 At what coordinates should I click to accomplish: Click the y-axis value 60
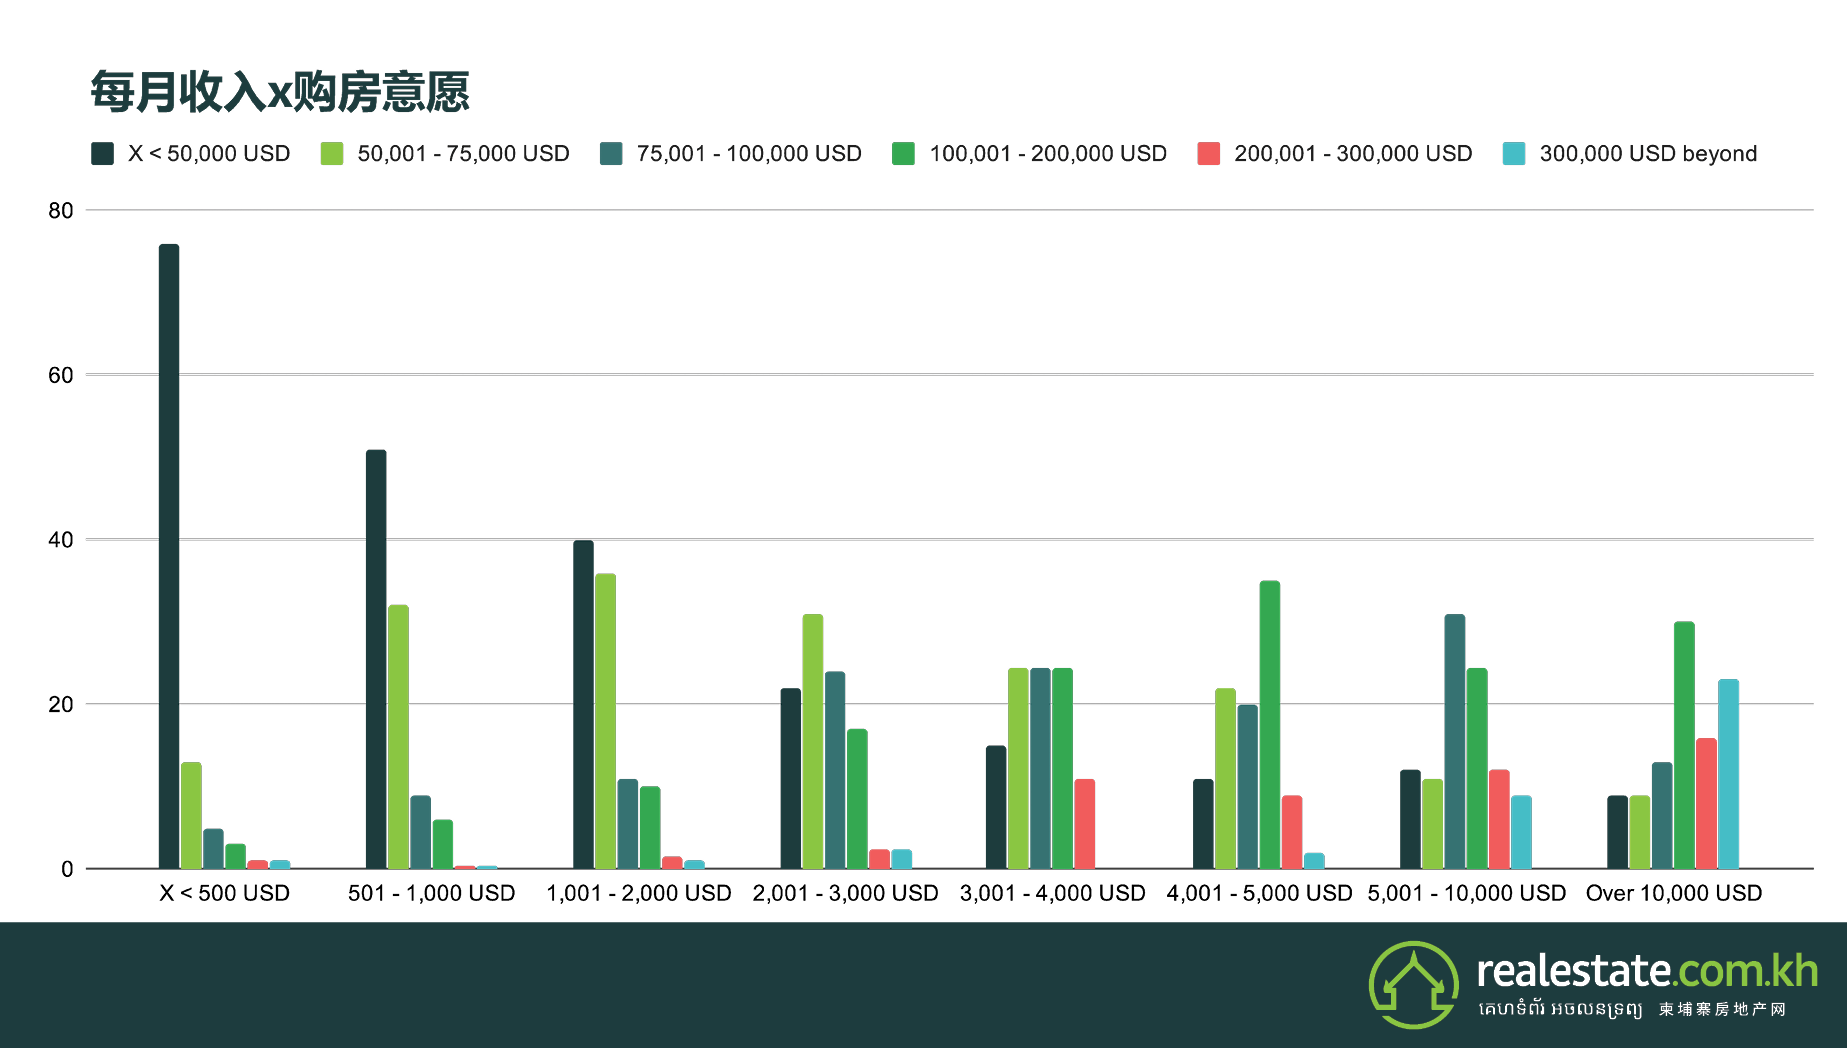tap(61, 375)
